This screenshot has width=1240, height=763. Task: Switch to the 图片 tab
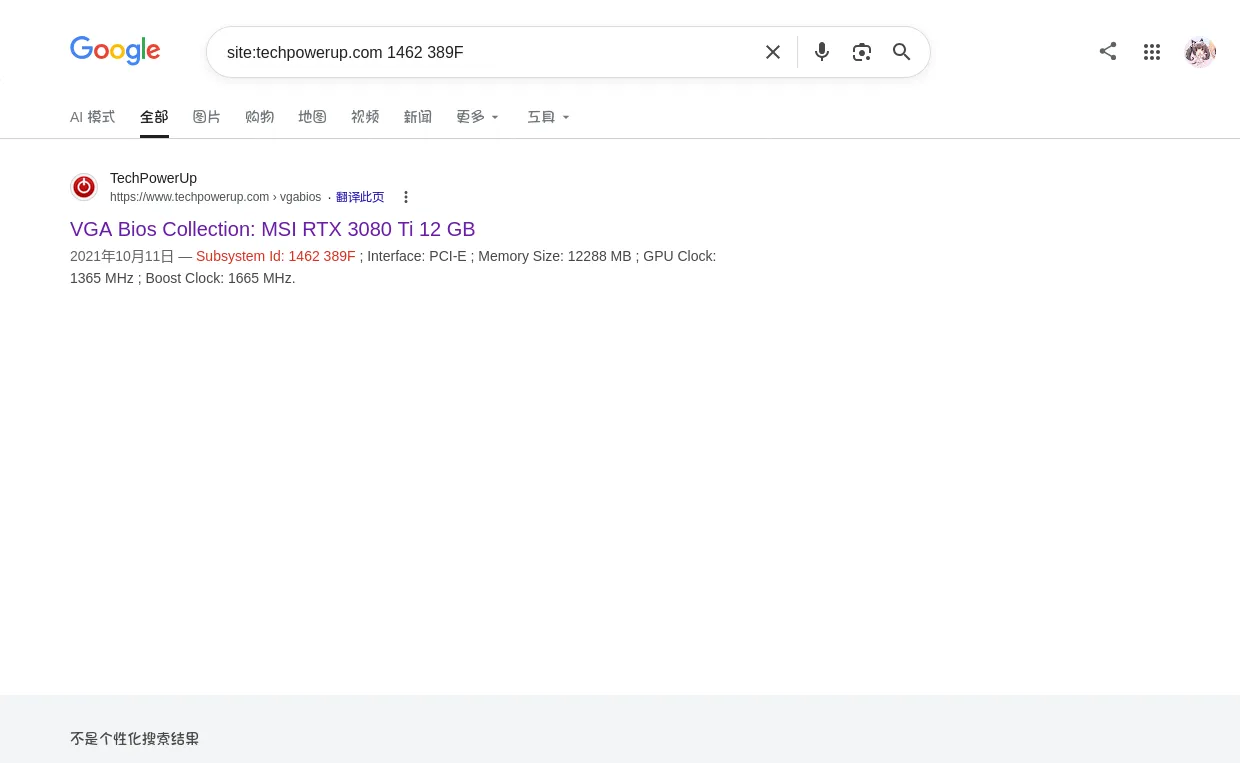[x=207, y=117]
